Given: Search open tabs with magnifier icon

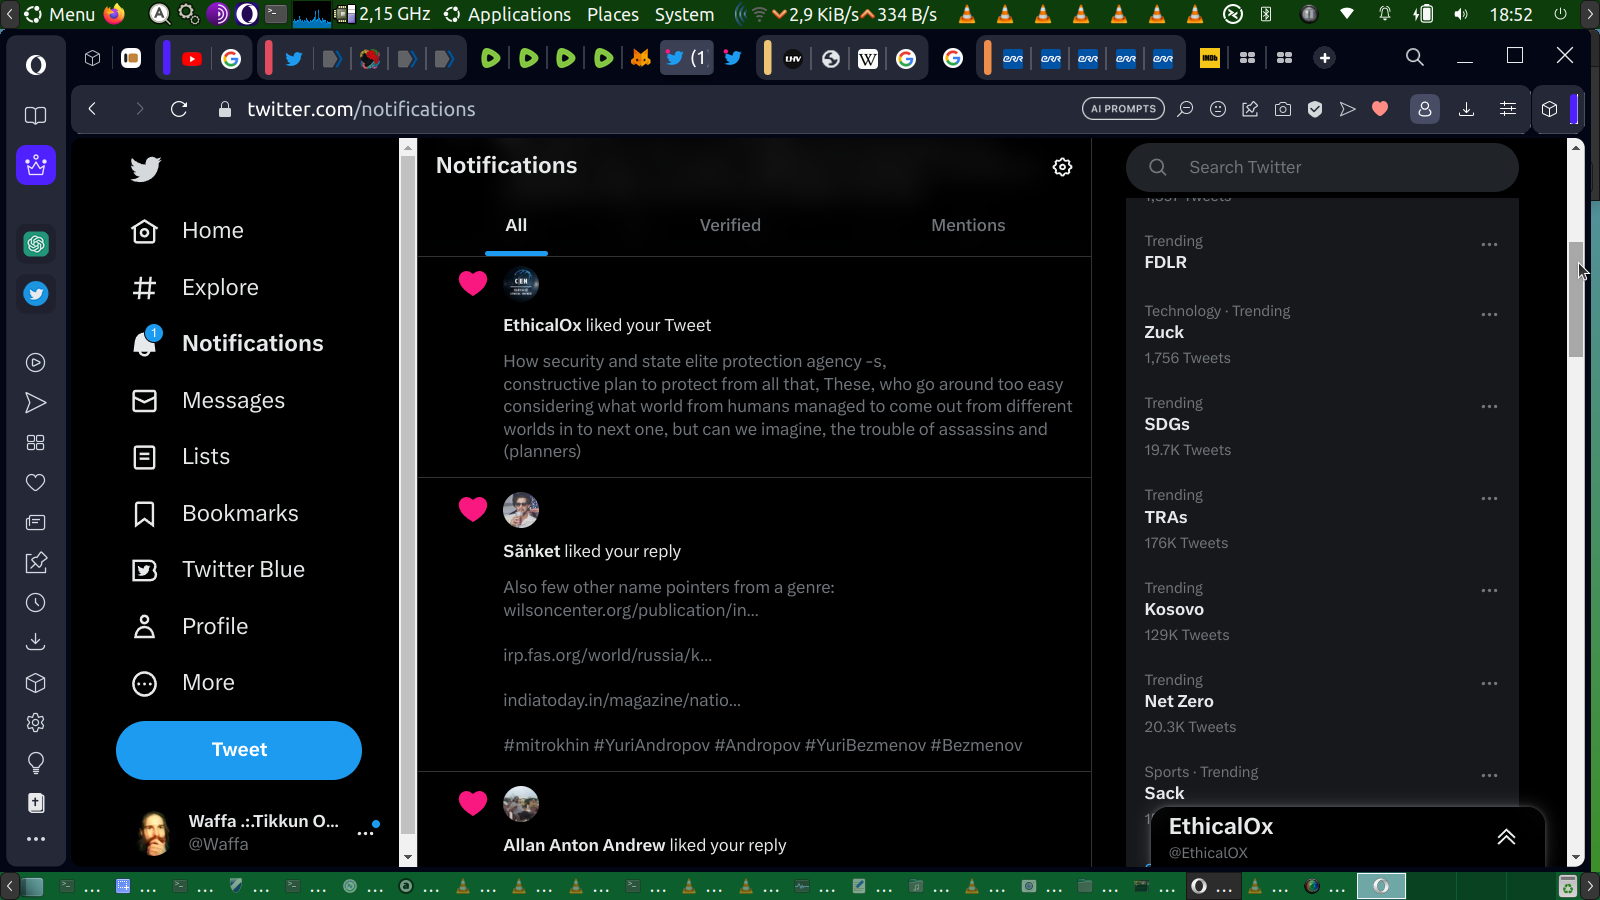Looking at the screenshot, I should [x=1415, y=57].
